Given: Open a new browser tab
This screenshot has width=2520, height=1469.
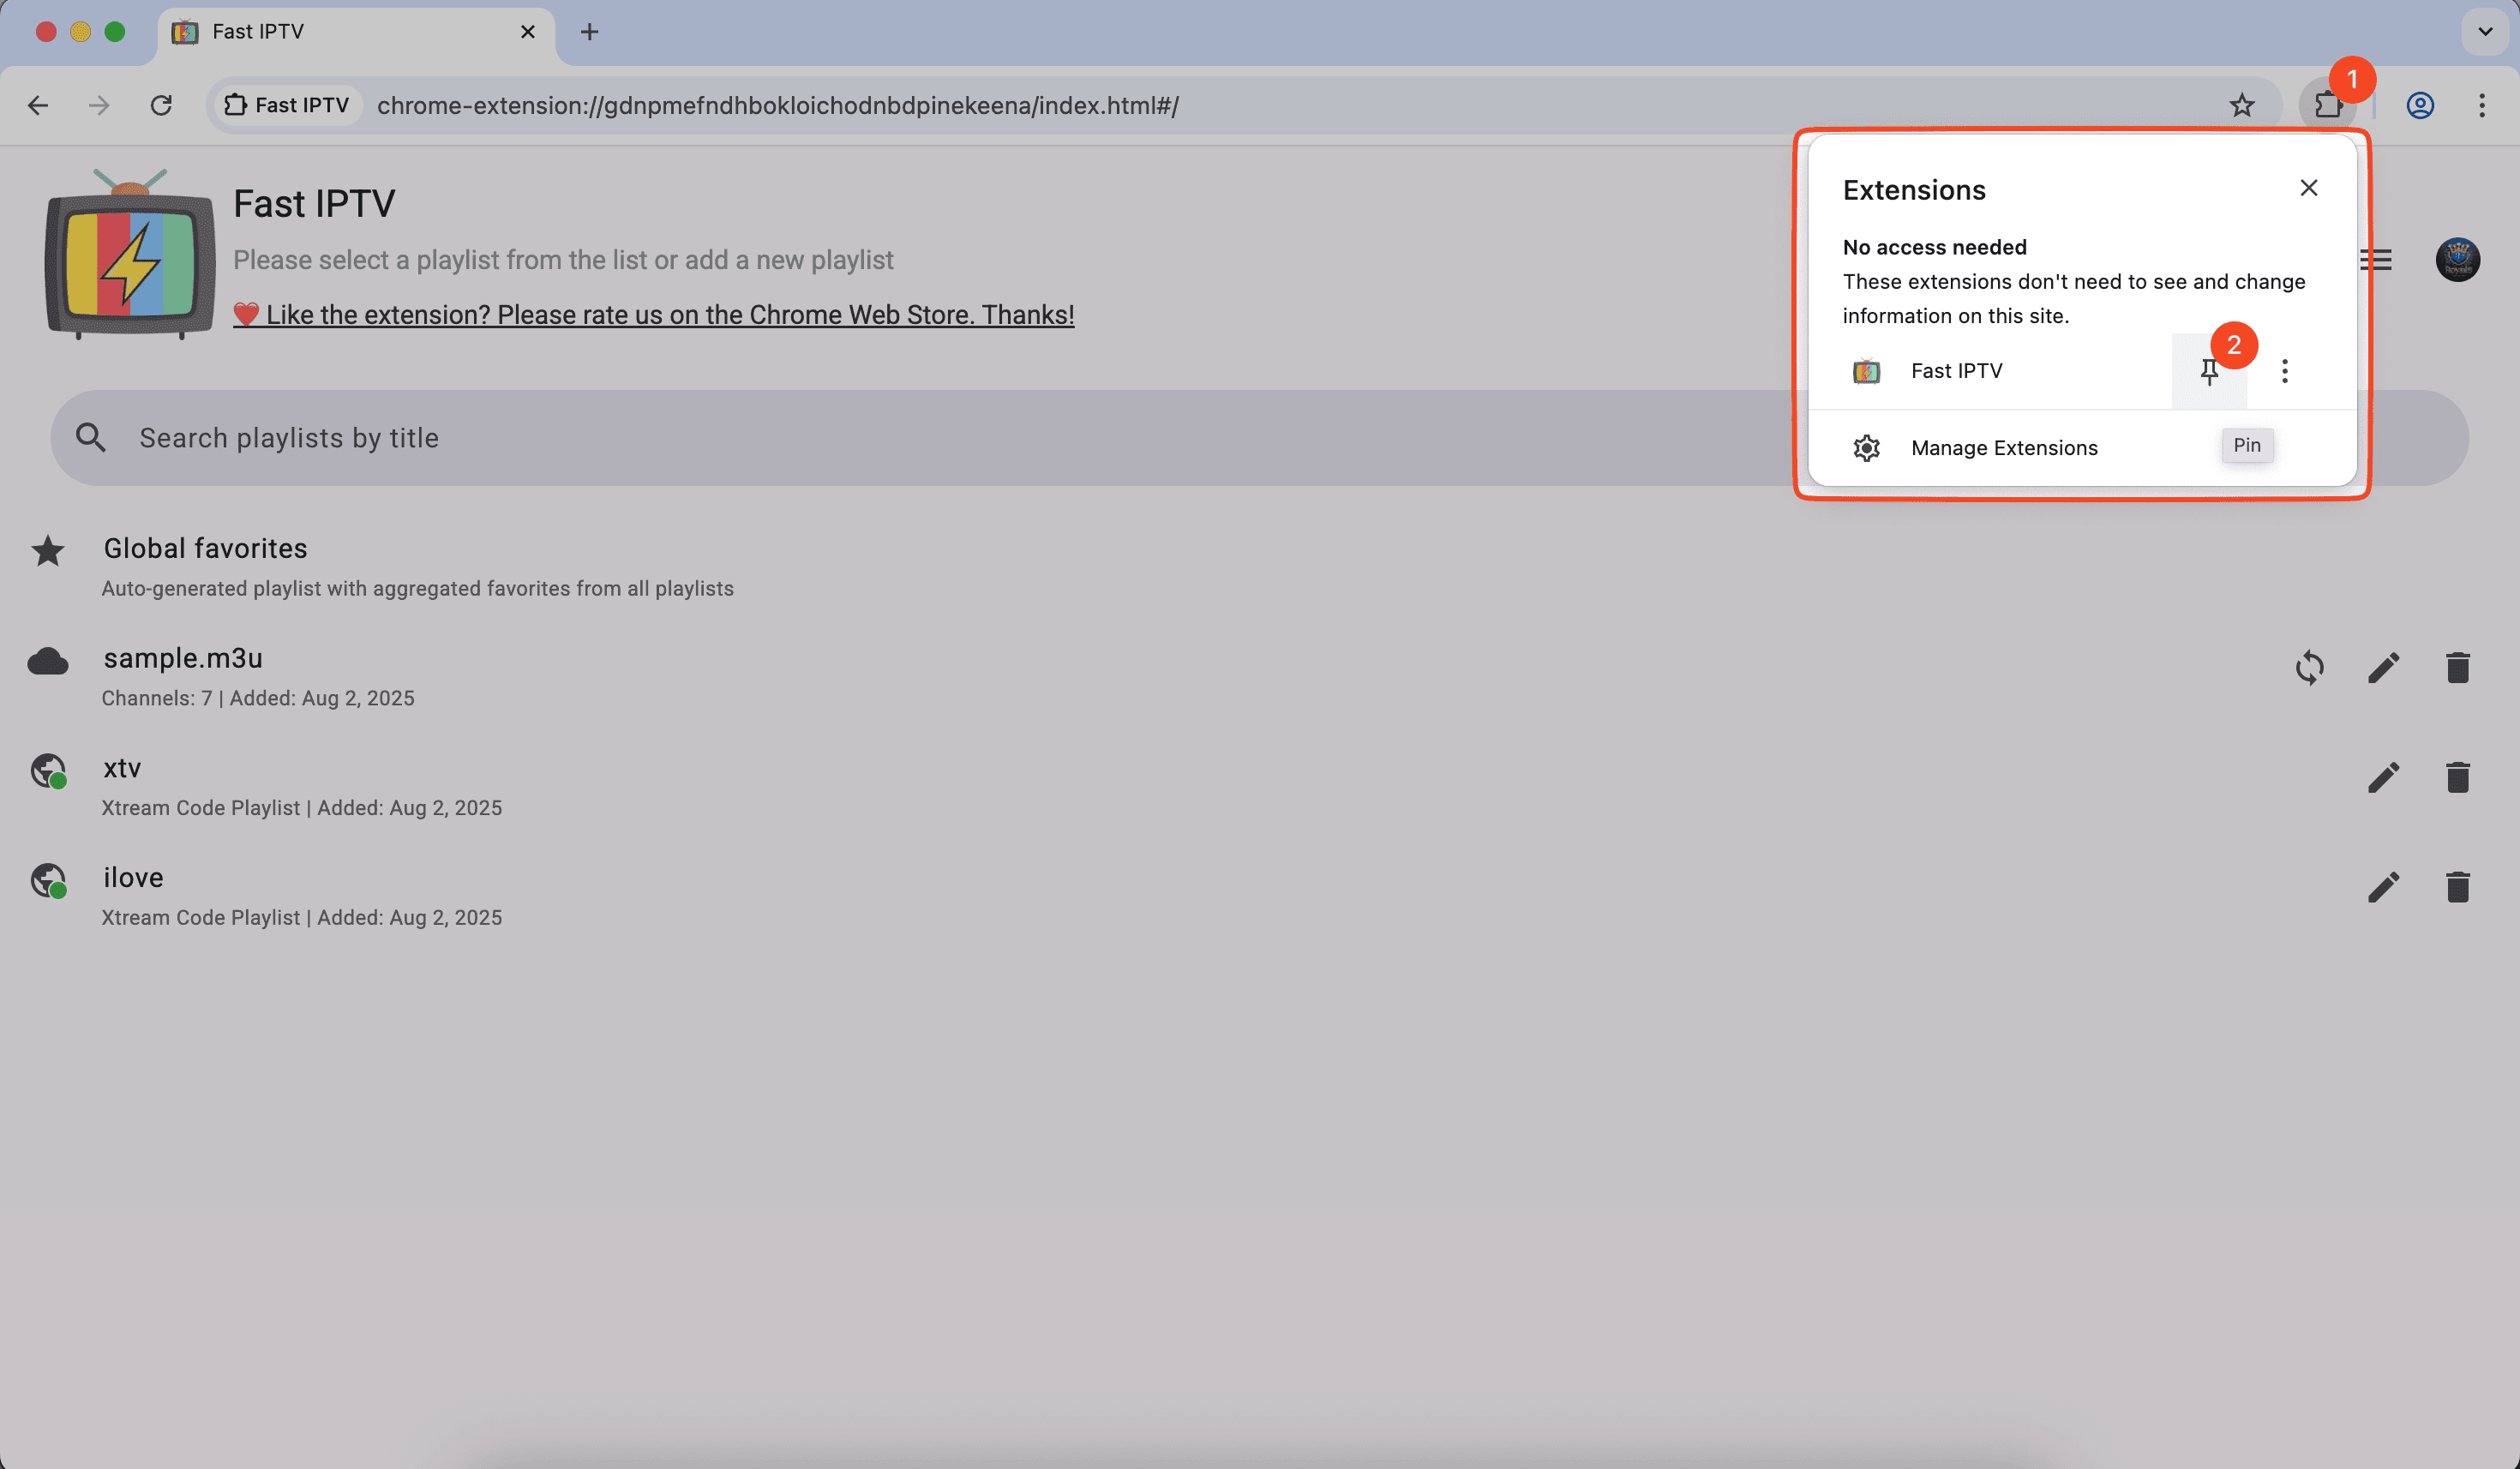Looking at the screenshot, I should click(x=590, y=32).
